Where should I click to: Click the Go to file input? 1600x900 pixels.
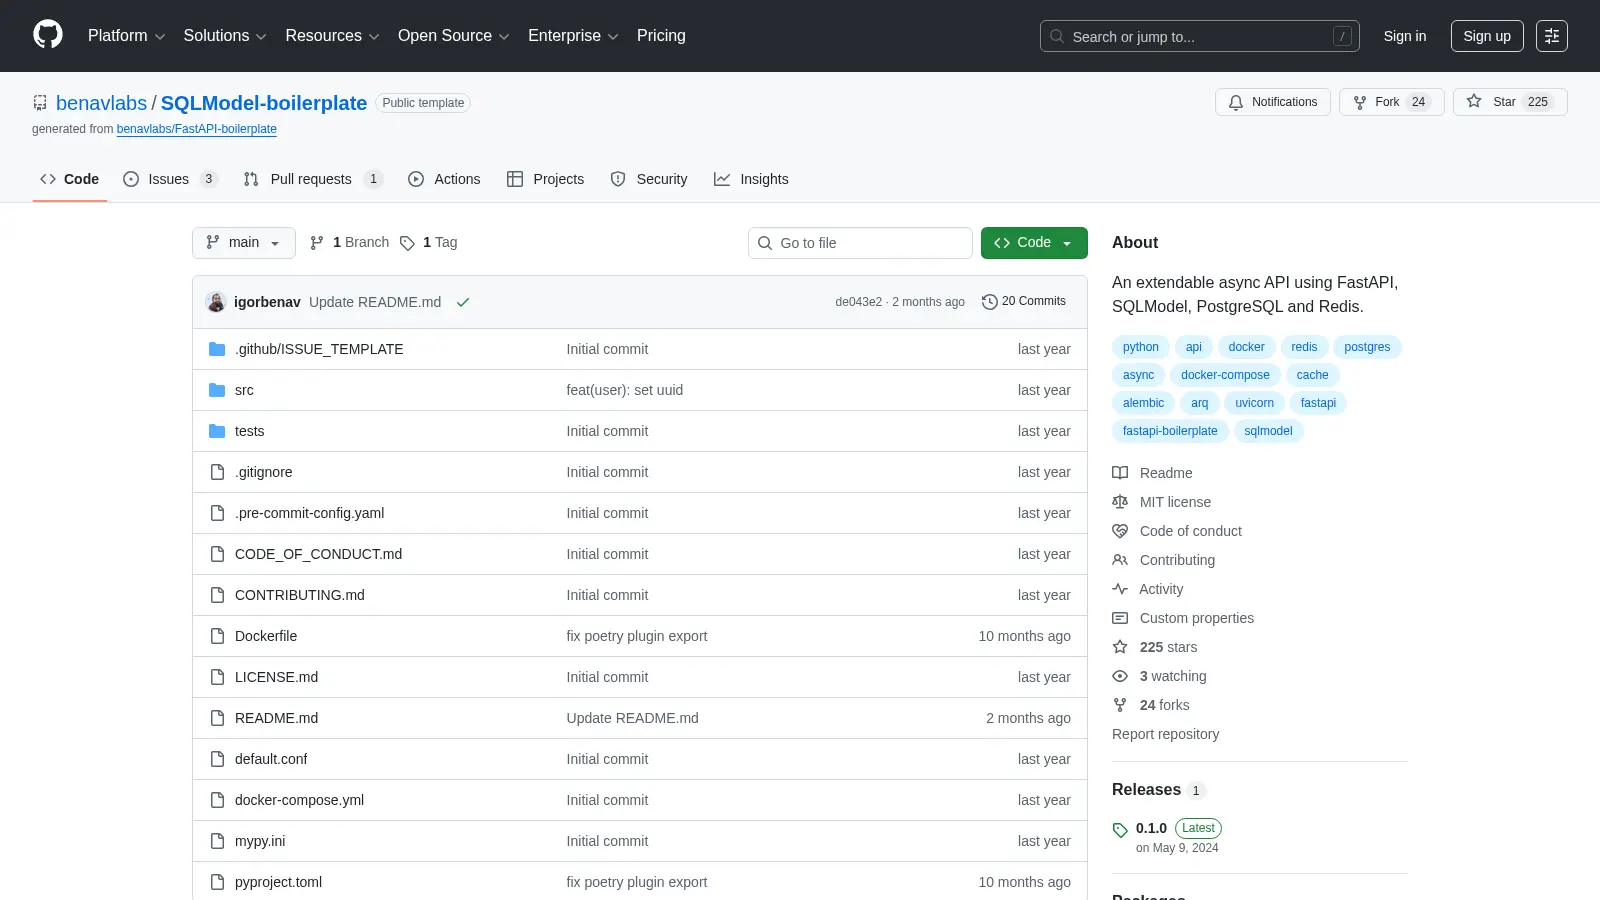(860, 243)
